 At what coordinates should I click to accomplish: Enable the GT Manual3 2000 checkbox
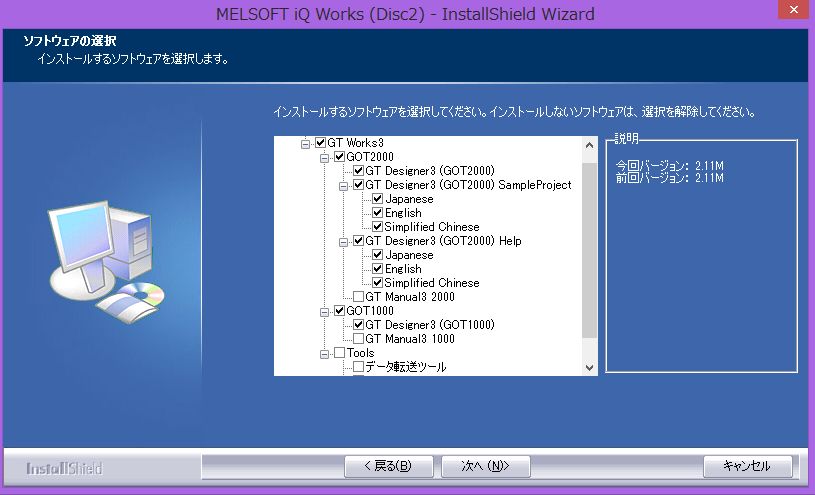coord(359,297)
